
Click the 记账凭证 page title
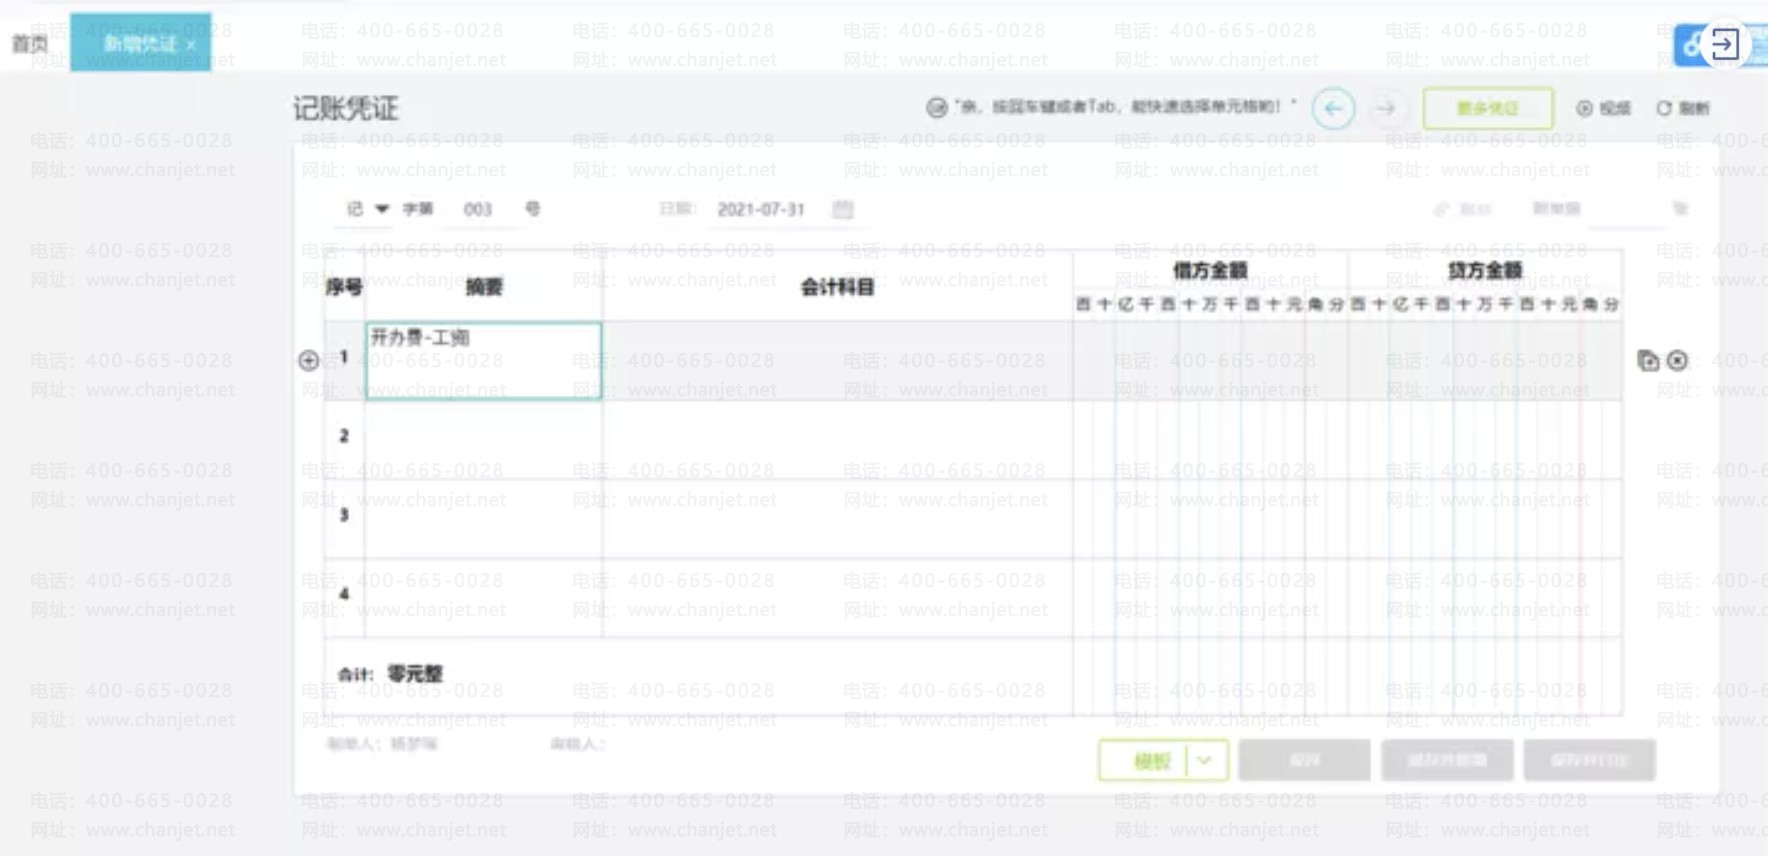(346, 108)
